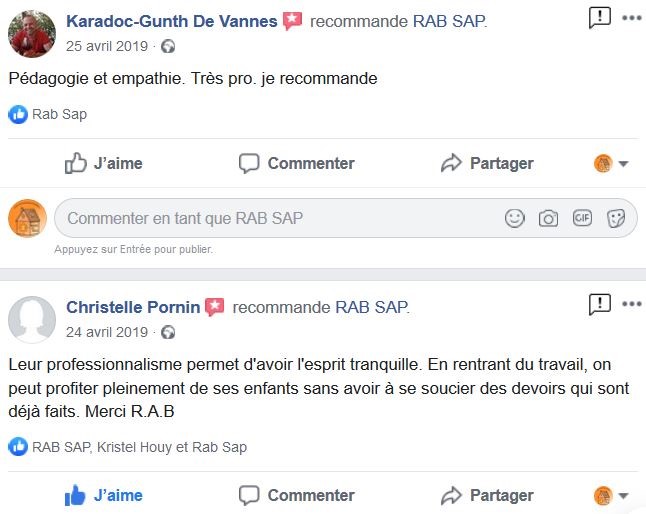Viewport: 646px width, 514px height.
Task: Report Christelle Pornin's recommendation via exclamation icon
Action: click(x=599, y=303)
